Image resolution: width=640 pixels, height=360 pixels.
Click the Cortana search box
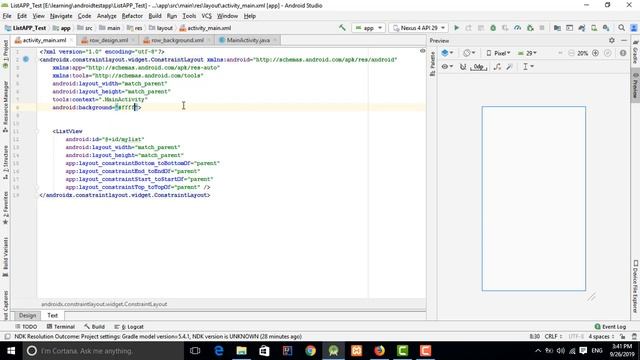point(103,351)
